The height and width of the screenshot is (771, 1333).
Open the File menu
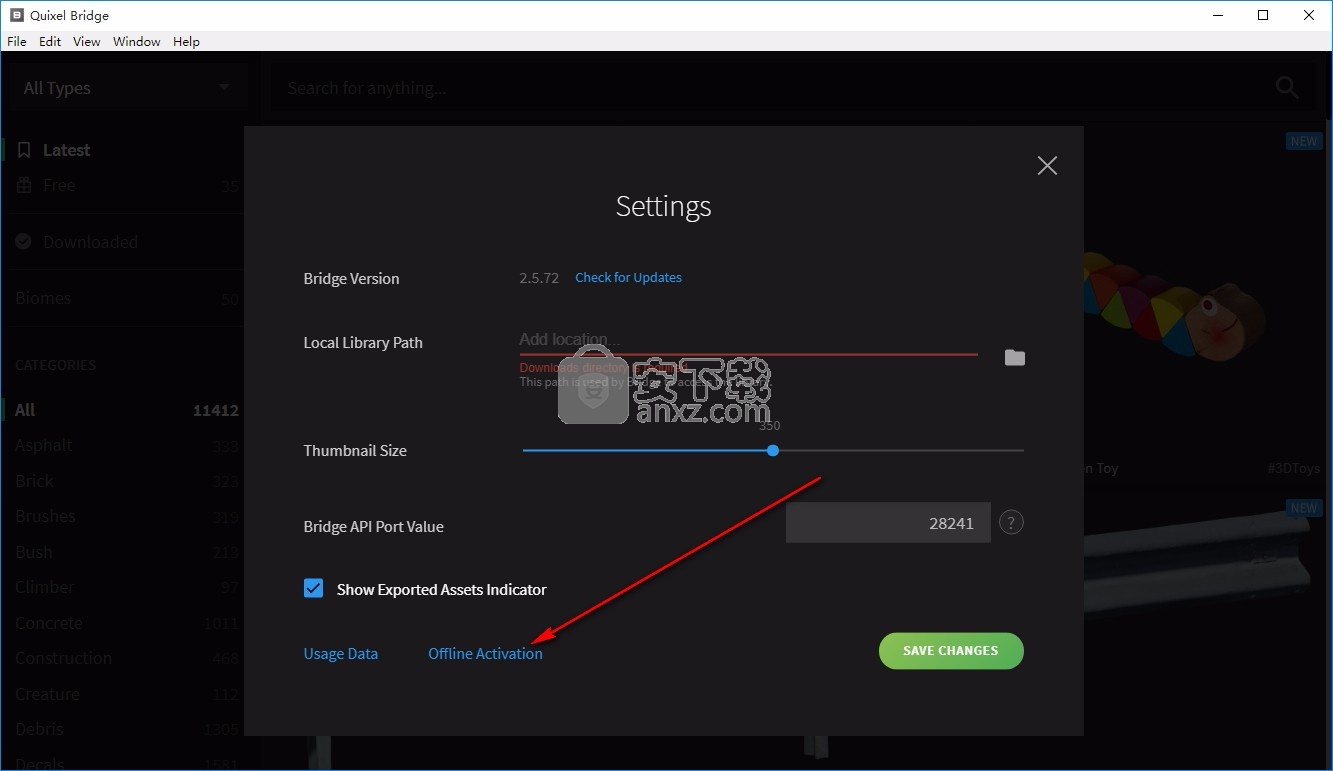pyautogui.click(x=17, y=41)
